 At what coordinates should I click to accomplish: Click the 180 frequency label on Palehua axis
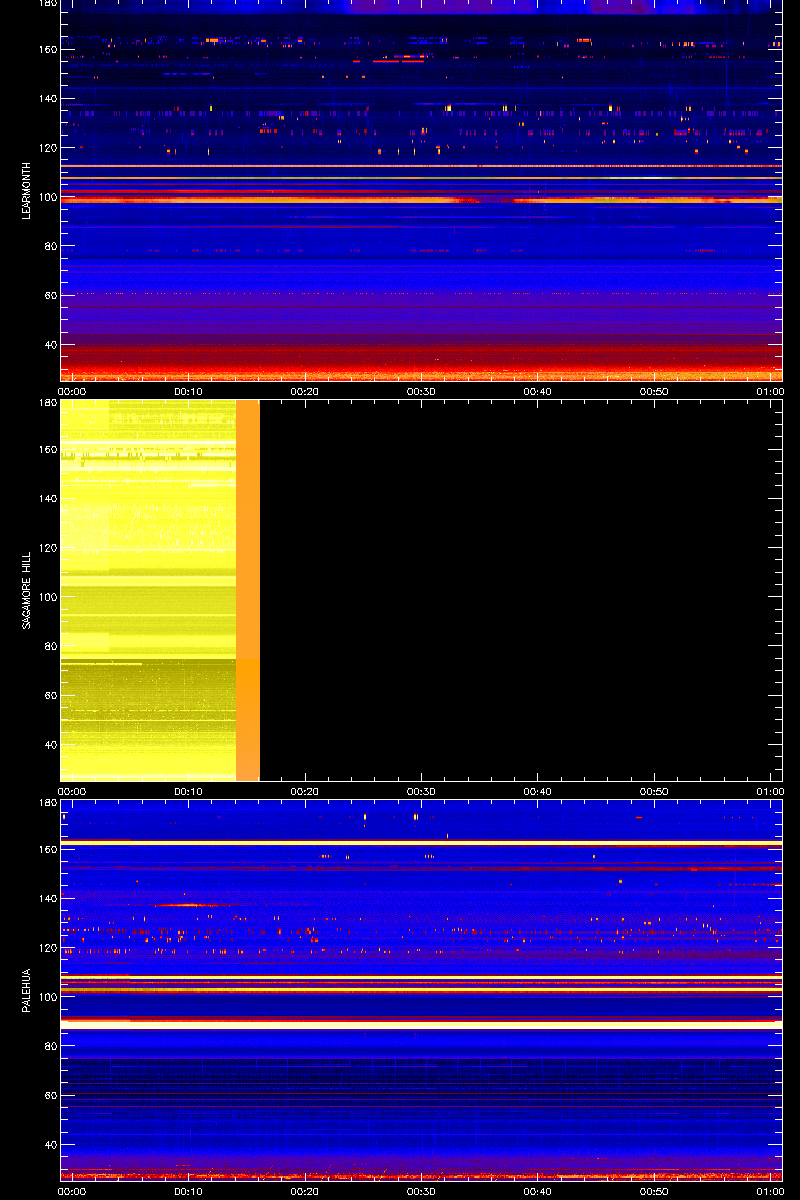[46, 804]
